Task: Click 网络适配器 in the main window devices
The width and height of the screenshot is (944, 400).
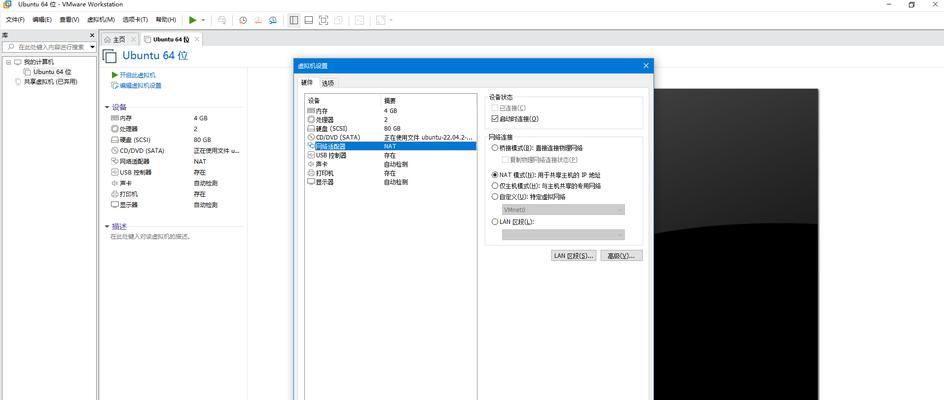Action: point(134,161)
